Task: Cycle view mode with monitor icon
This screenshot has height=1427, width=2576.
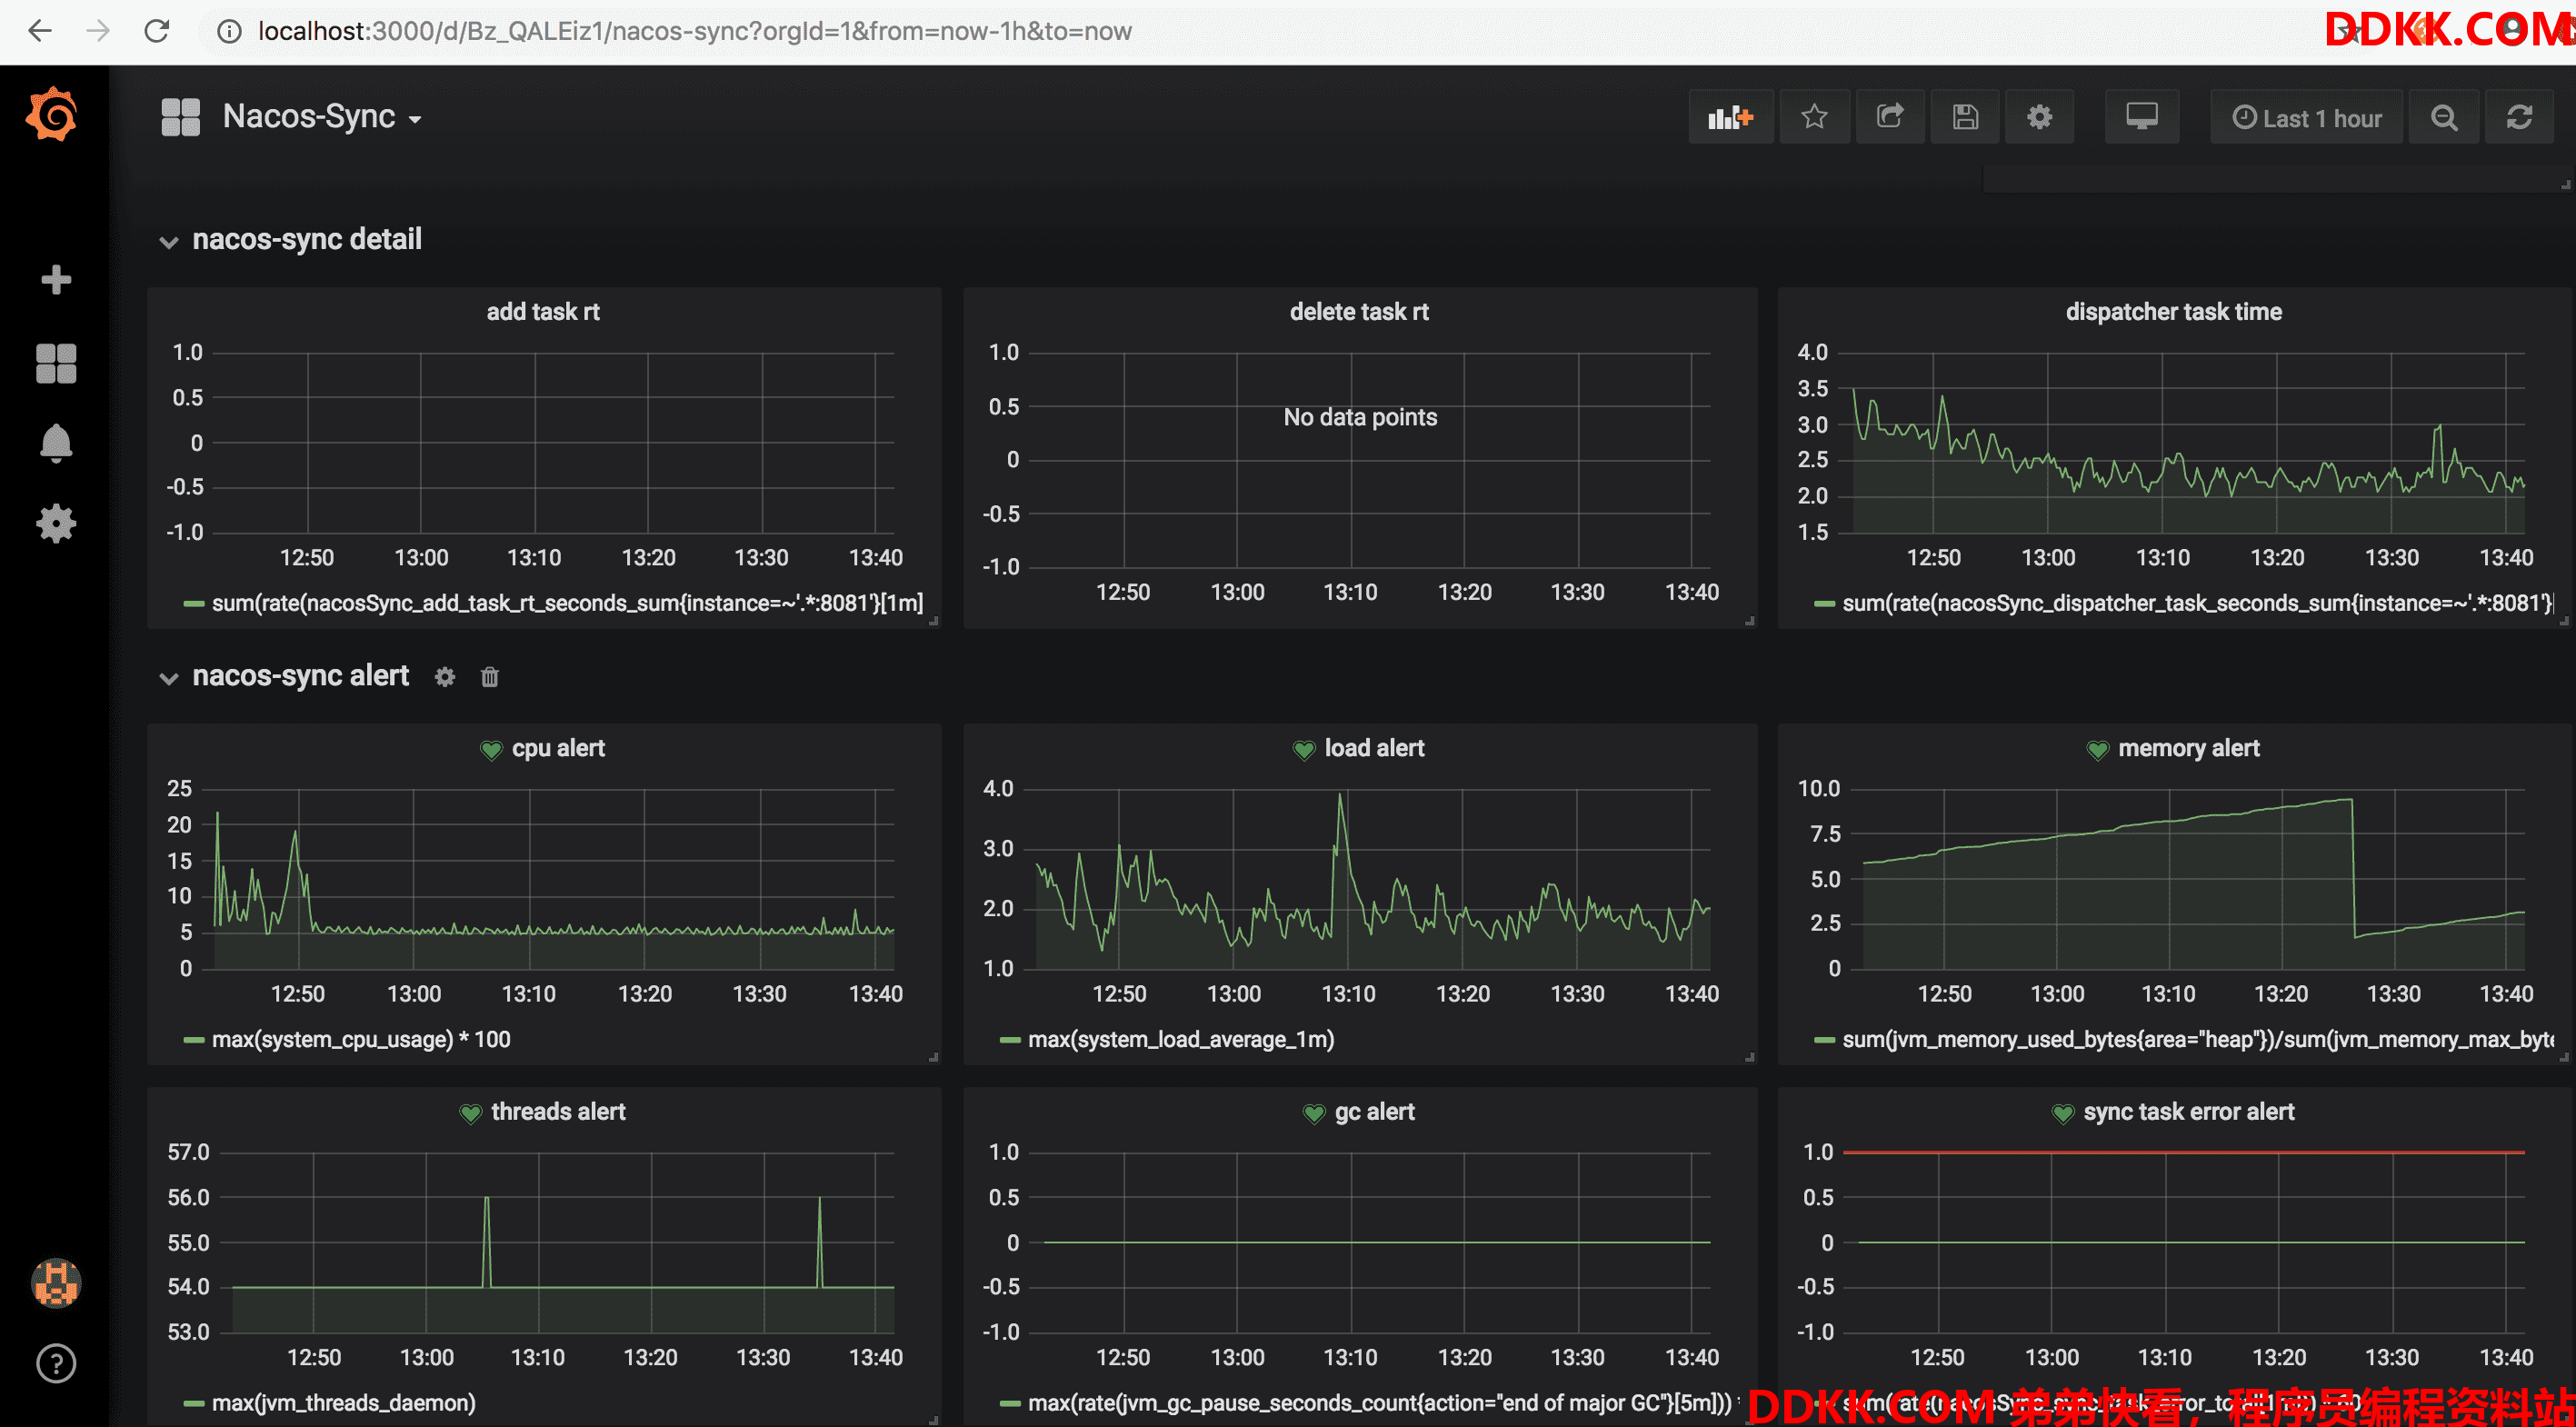Action: click(x=2141, y=117)
